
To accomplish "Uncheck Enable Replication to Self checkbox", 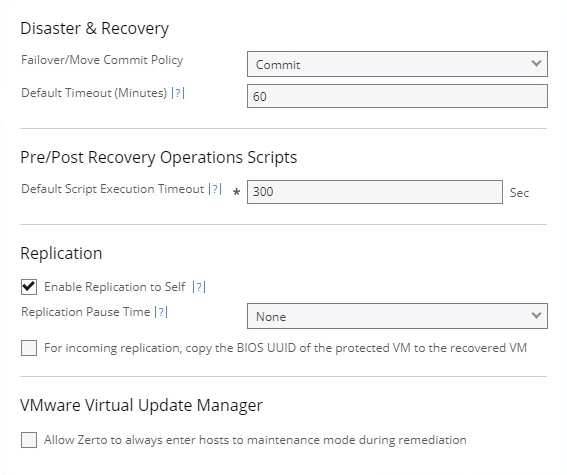I will pos(29,287).
